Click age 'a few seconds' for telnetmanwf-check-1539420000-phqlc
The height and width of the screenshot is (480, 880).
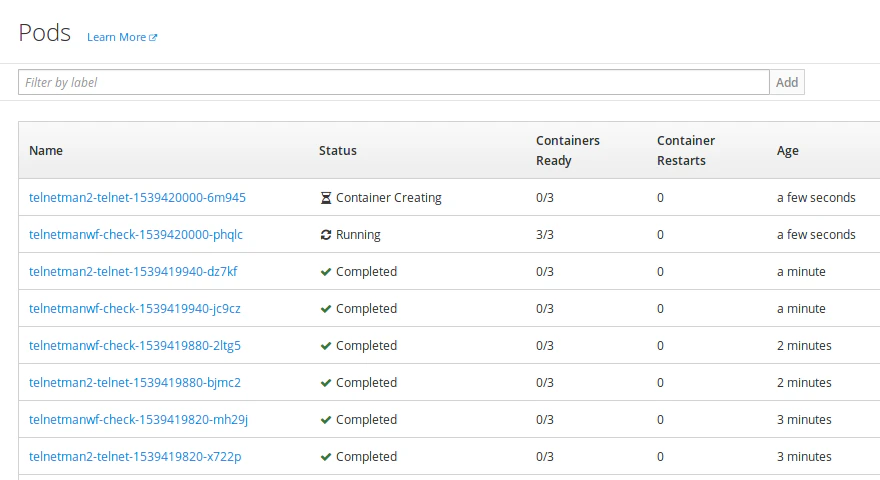[816, 235]
